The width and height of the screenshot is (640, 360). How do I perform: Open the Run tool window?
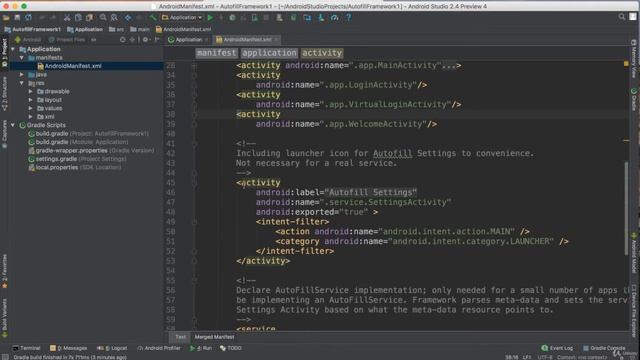tap(200, 348)
